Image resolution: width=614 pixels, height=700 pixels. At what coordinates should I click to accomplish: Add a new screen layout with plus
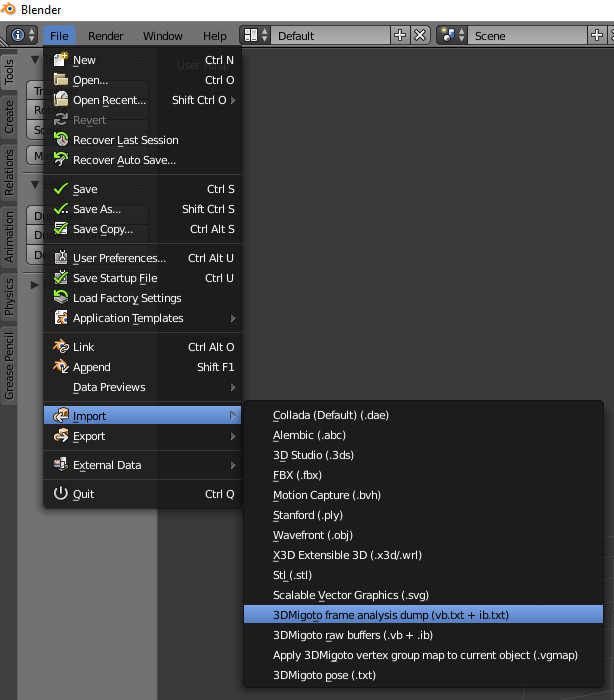click(x=400, y=35)
